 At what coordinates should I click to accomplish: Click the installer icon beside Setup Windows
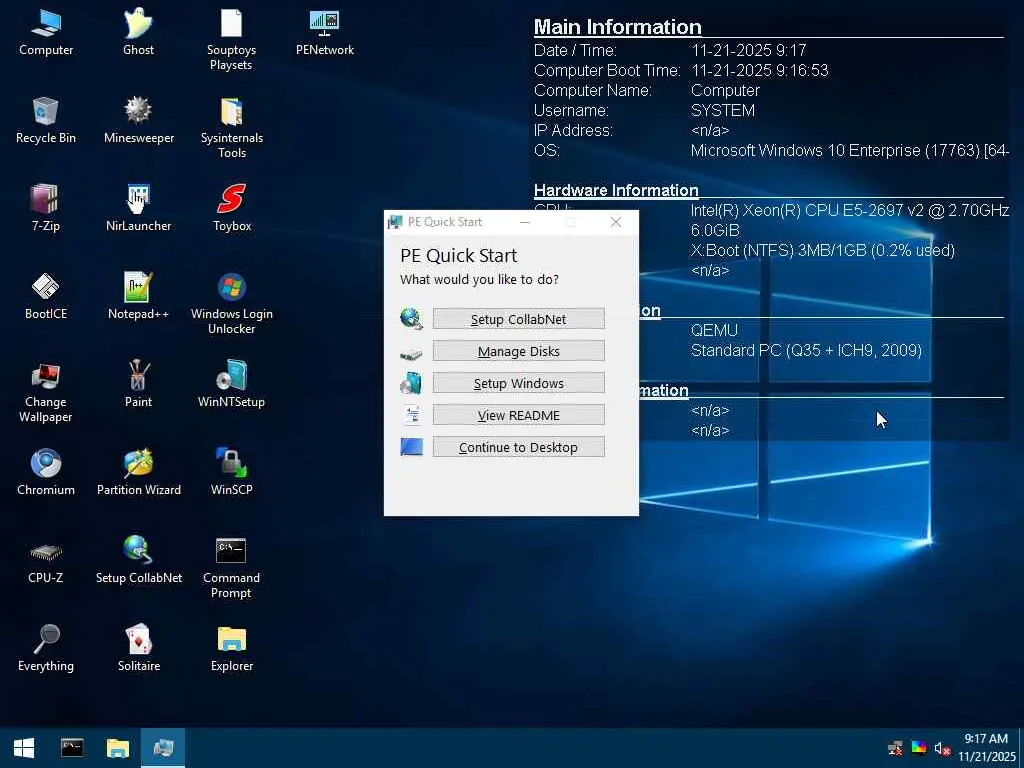pyautogui.click(x=411, y=383)
